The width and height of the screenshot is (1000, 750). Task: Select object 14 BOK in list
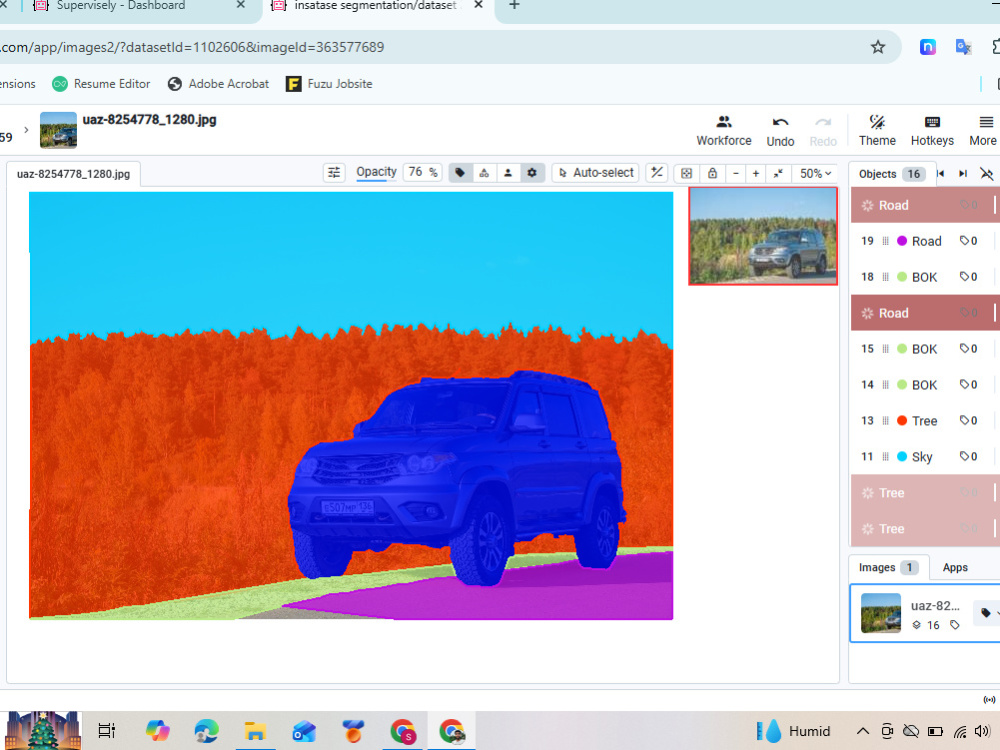coord(925,385)
